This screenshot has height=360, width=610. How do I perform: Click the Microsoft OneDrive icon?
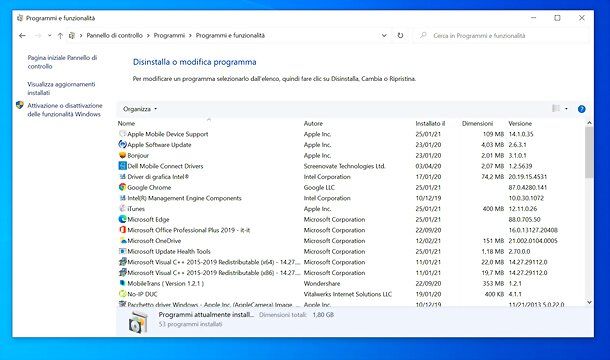coord(123,241)
